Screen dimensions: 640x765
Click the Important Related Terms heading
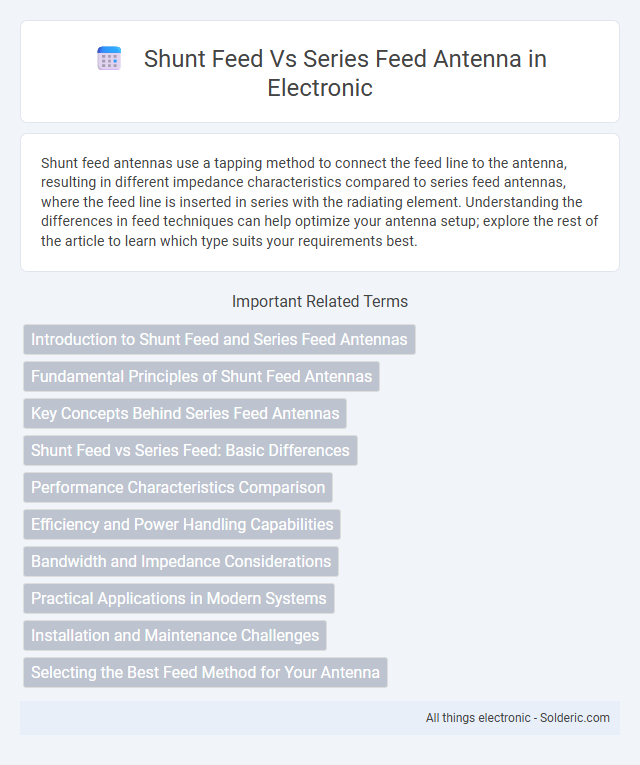click(320, 302)
